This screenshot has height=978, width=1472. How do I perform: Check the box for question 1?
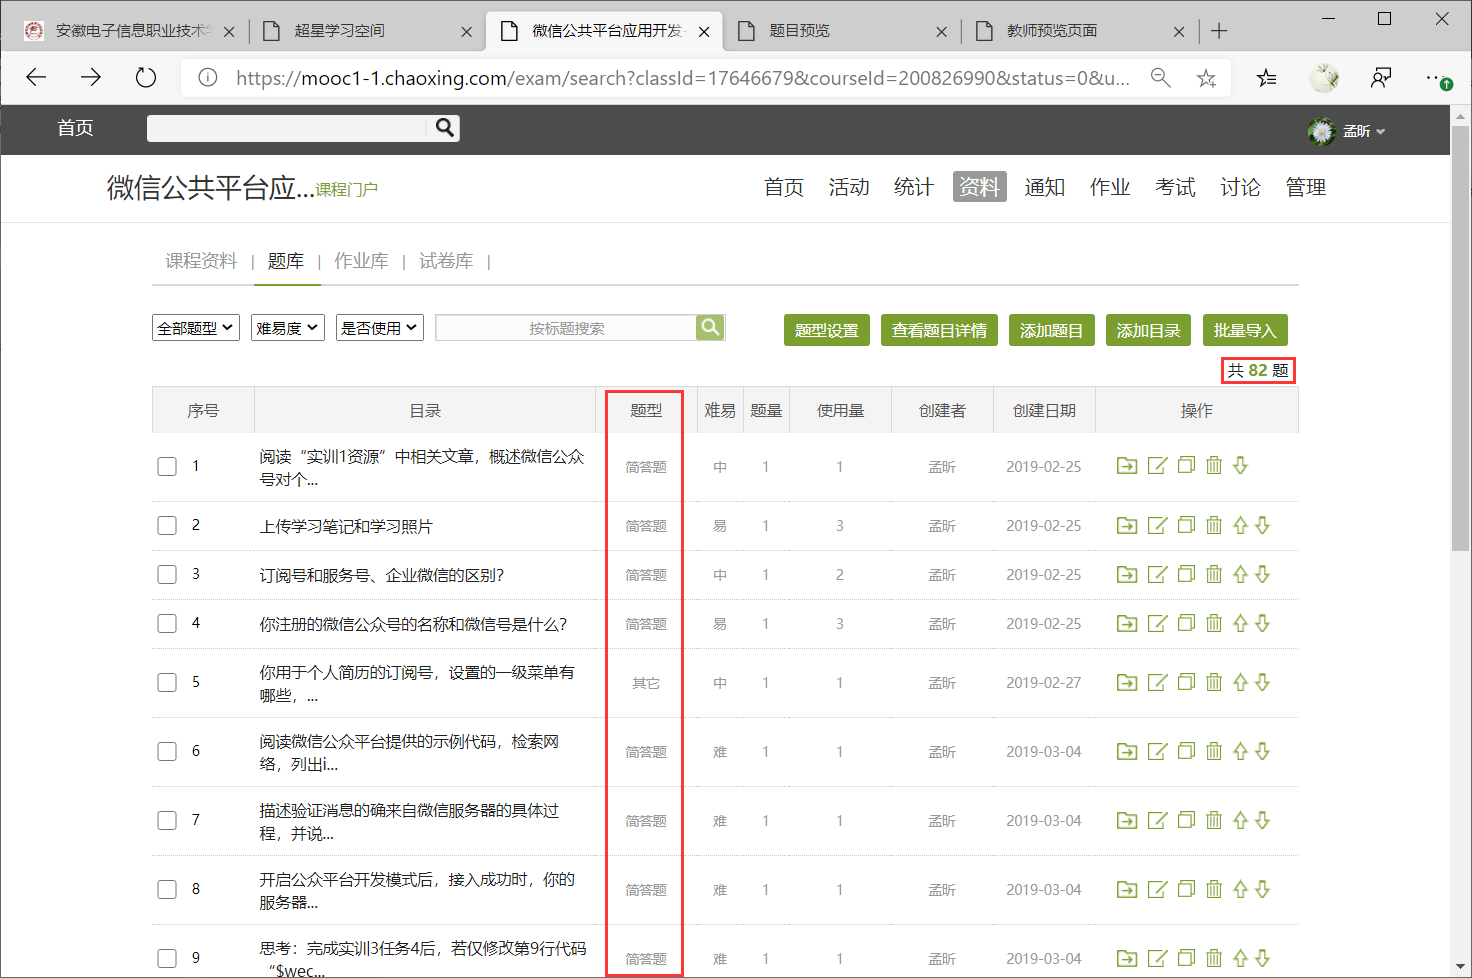[167, 466]
